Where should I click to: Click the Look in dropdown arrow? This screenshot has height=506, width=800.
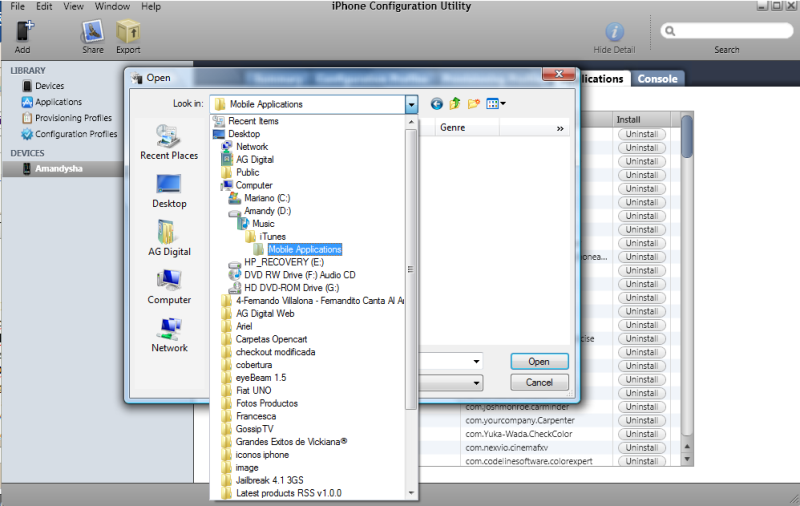pos(411,105)
